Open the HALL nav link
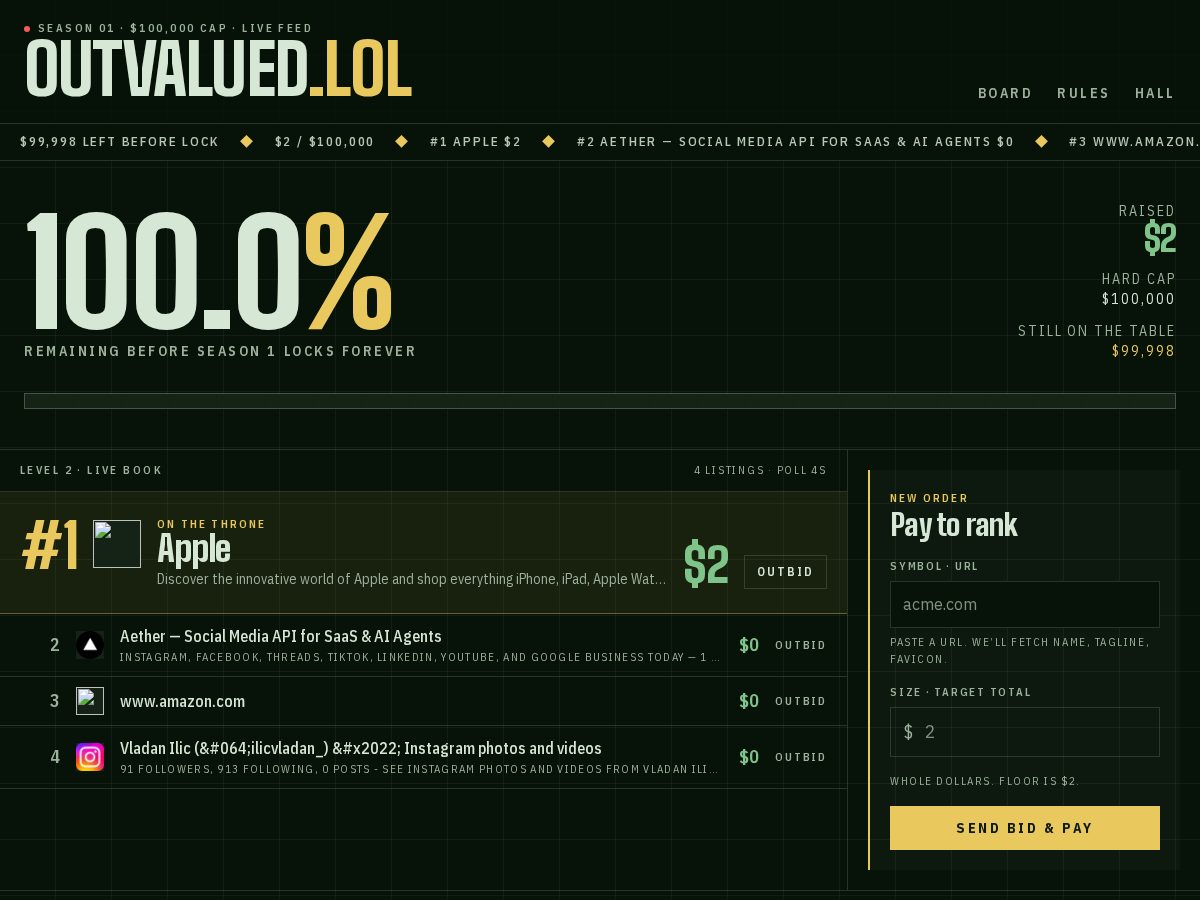The height and width of the screenshot is (900, 1200). [1154, 93]
